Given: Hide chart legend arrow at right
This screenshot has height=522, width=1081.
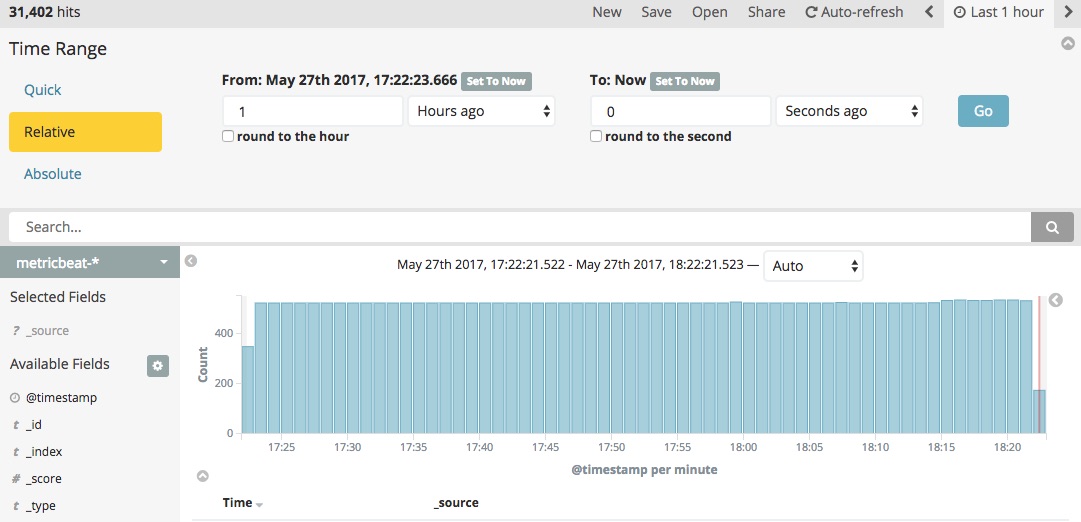Looking at the screenshot, I should pos(1055,300).
